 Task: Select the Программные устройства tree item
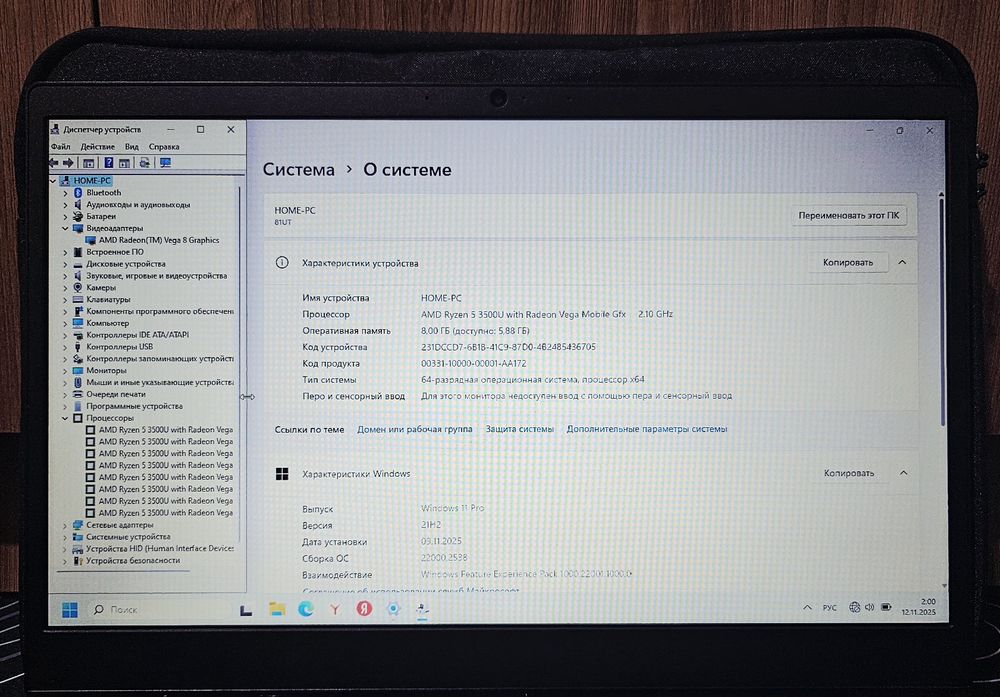134,406
